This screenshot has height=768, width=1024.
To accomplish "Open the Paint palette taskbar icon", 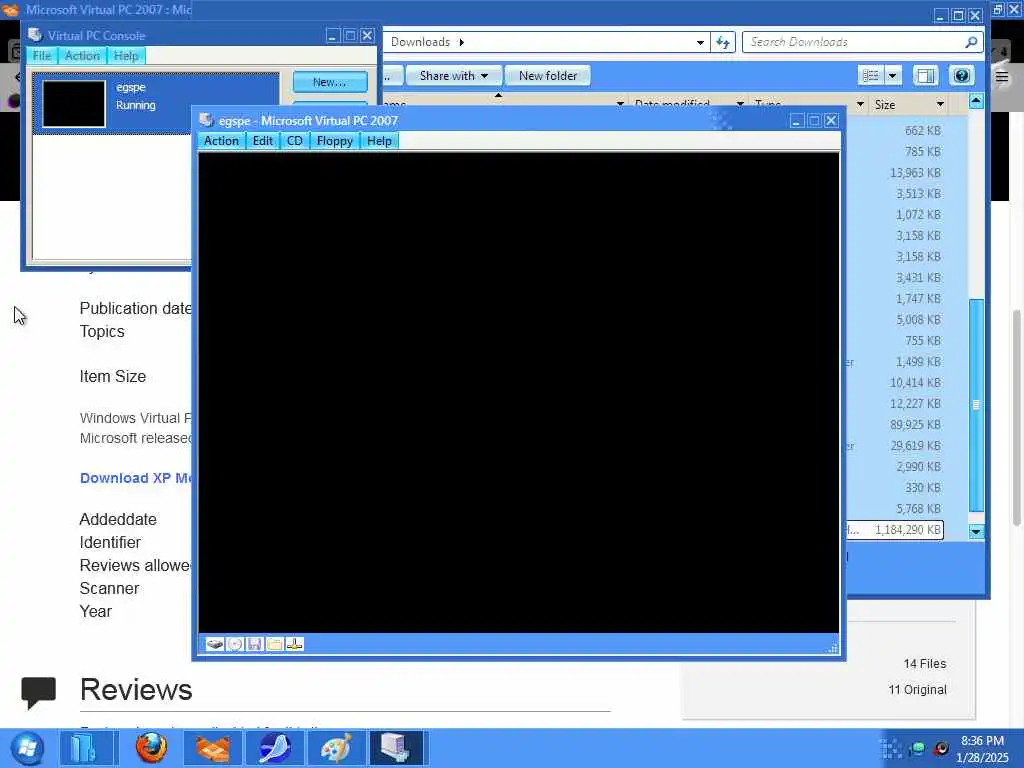I will point(336,748).
